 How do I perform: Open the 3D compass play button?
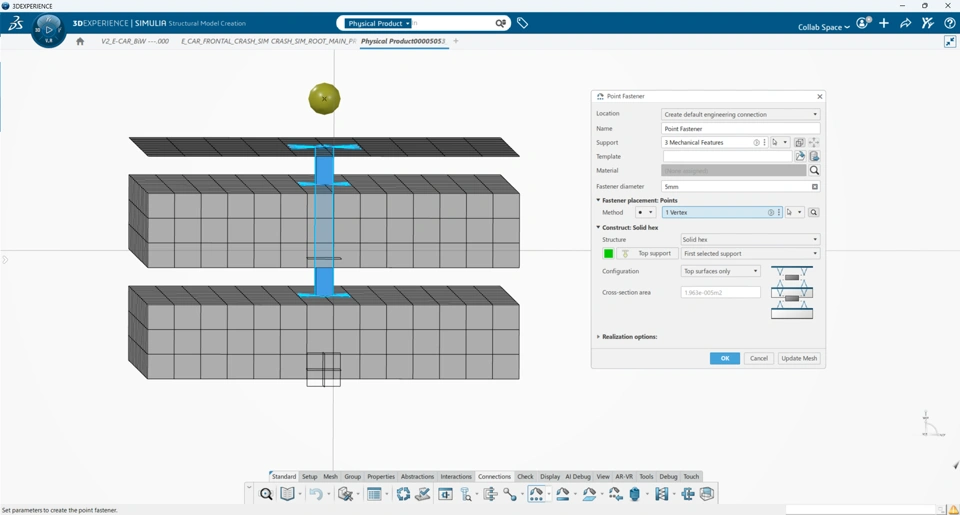coord(48,29)
